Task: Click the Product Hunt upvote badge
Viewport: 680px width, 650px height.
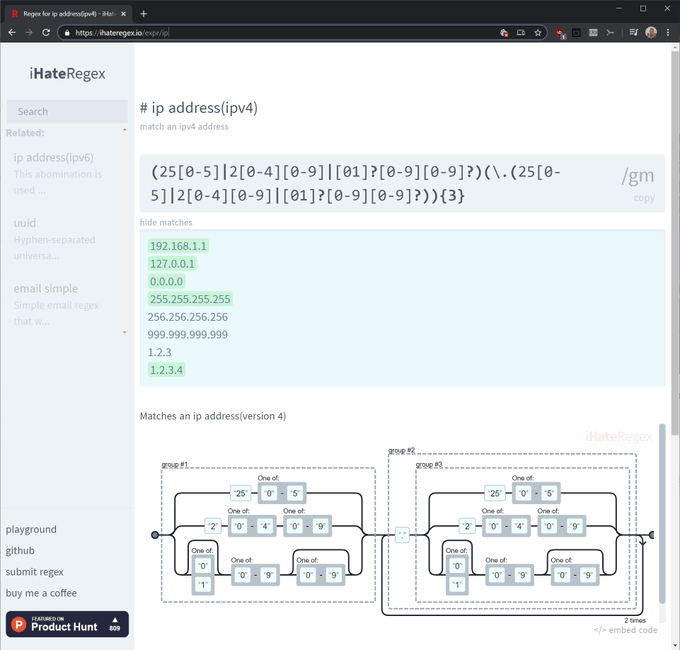Action: click(x=67, y=624)
